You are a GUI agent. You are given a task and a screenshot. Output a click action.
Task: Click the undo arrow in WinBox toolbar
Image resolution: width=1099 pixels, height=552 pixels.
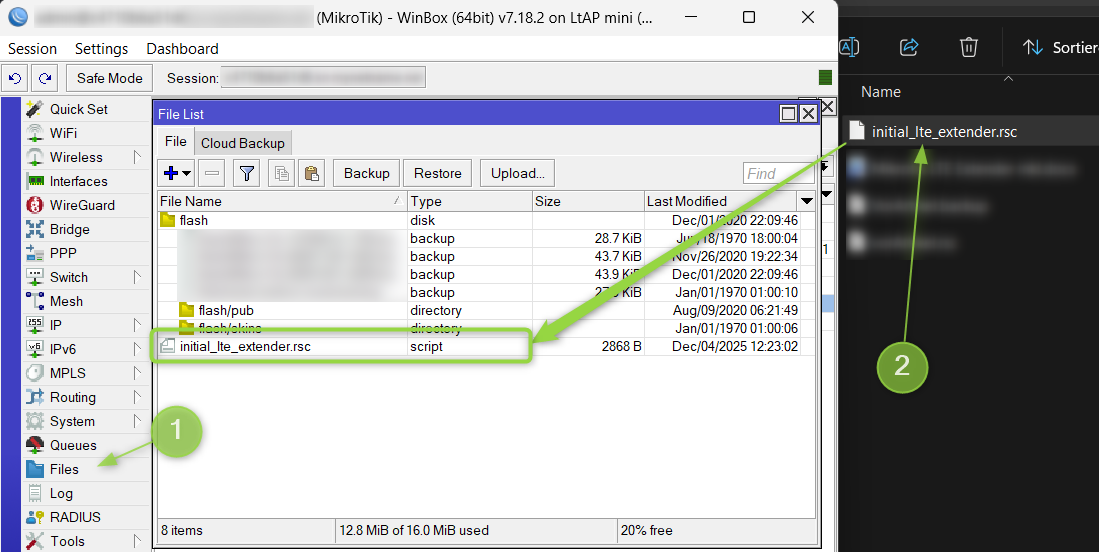(15, 78)
